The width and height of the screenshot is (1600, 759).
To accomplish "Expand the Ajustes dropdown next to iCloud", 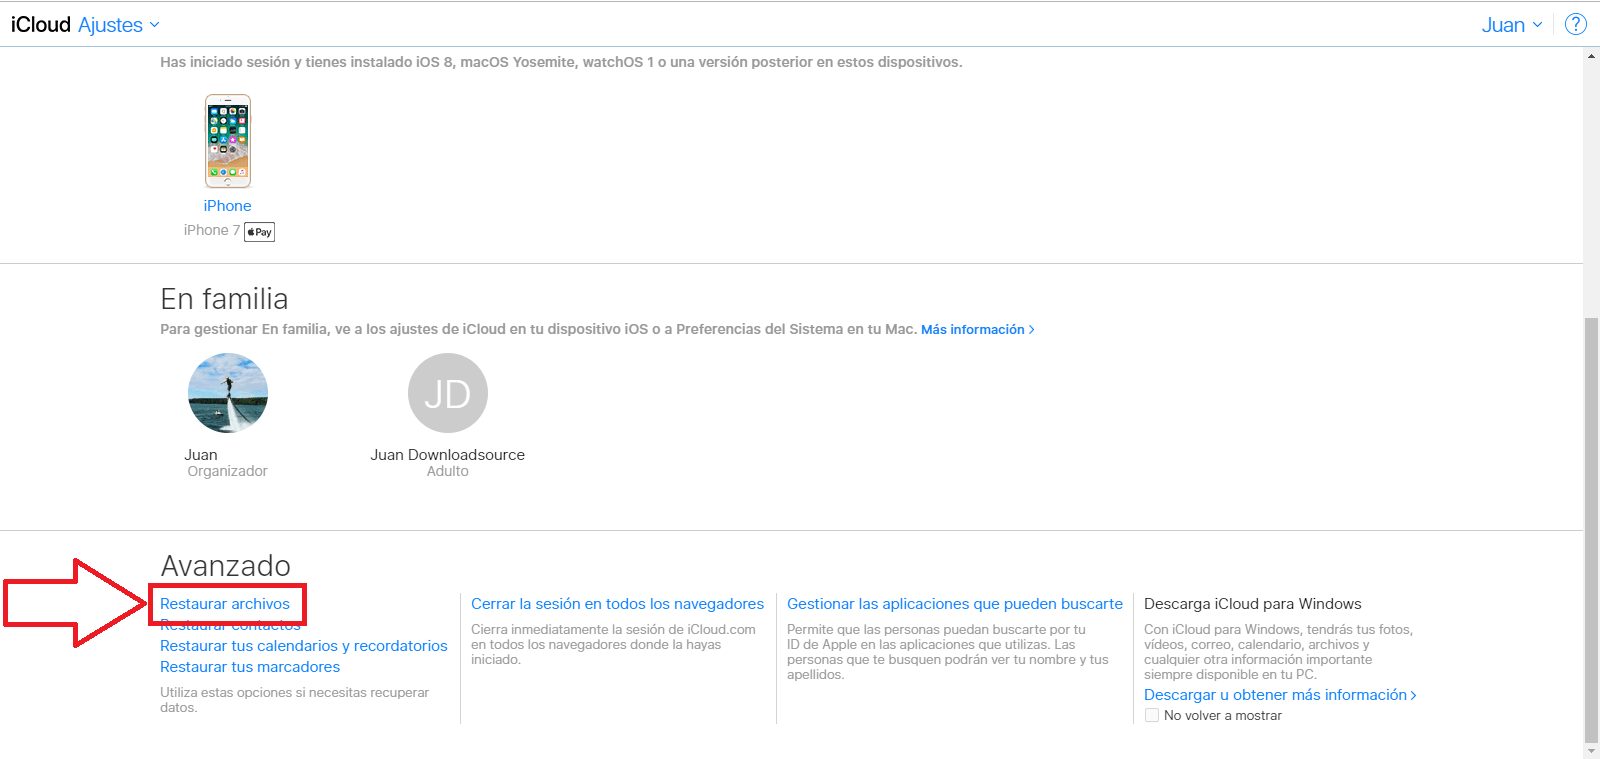I will 118,25.
